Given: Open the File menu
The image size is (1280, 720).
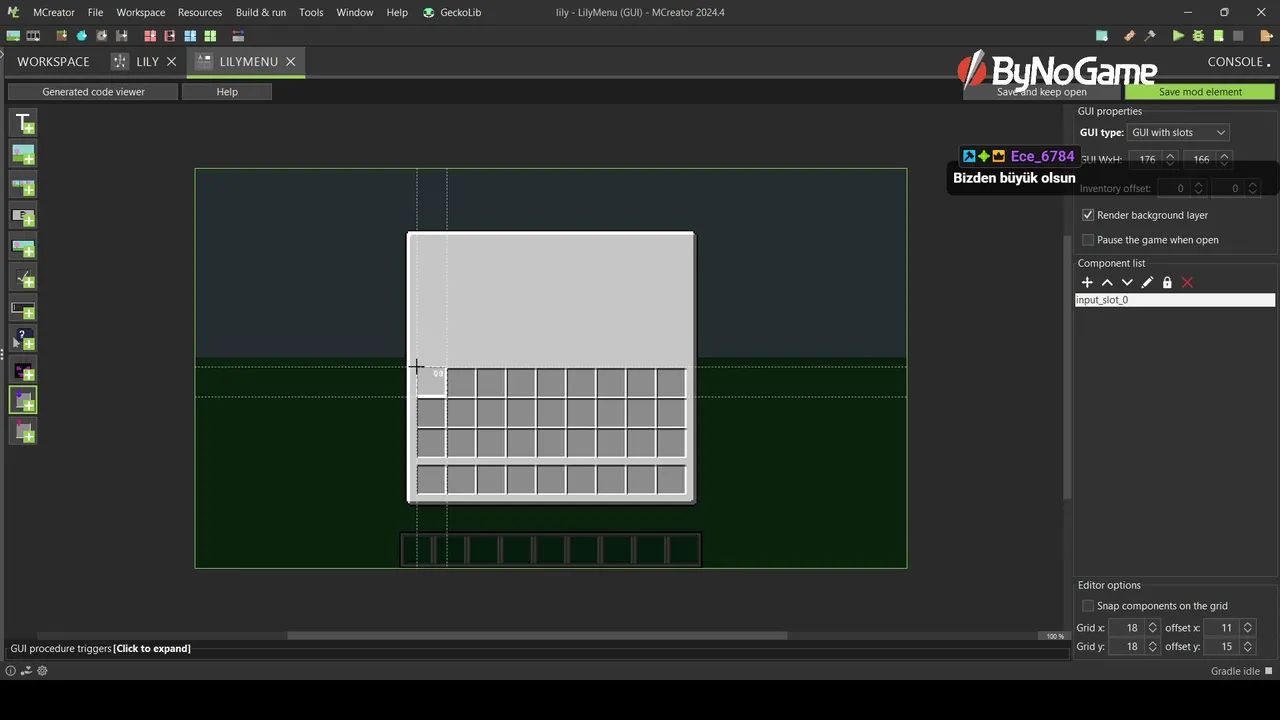Looking at the screenshot, I should pos(95,12).
